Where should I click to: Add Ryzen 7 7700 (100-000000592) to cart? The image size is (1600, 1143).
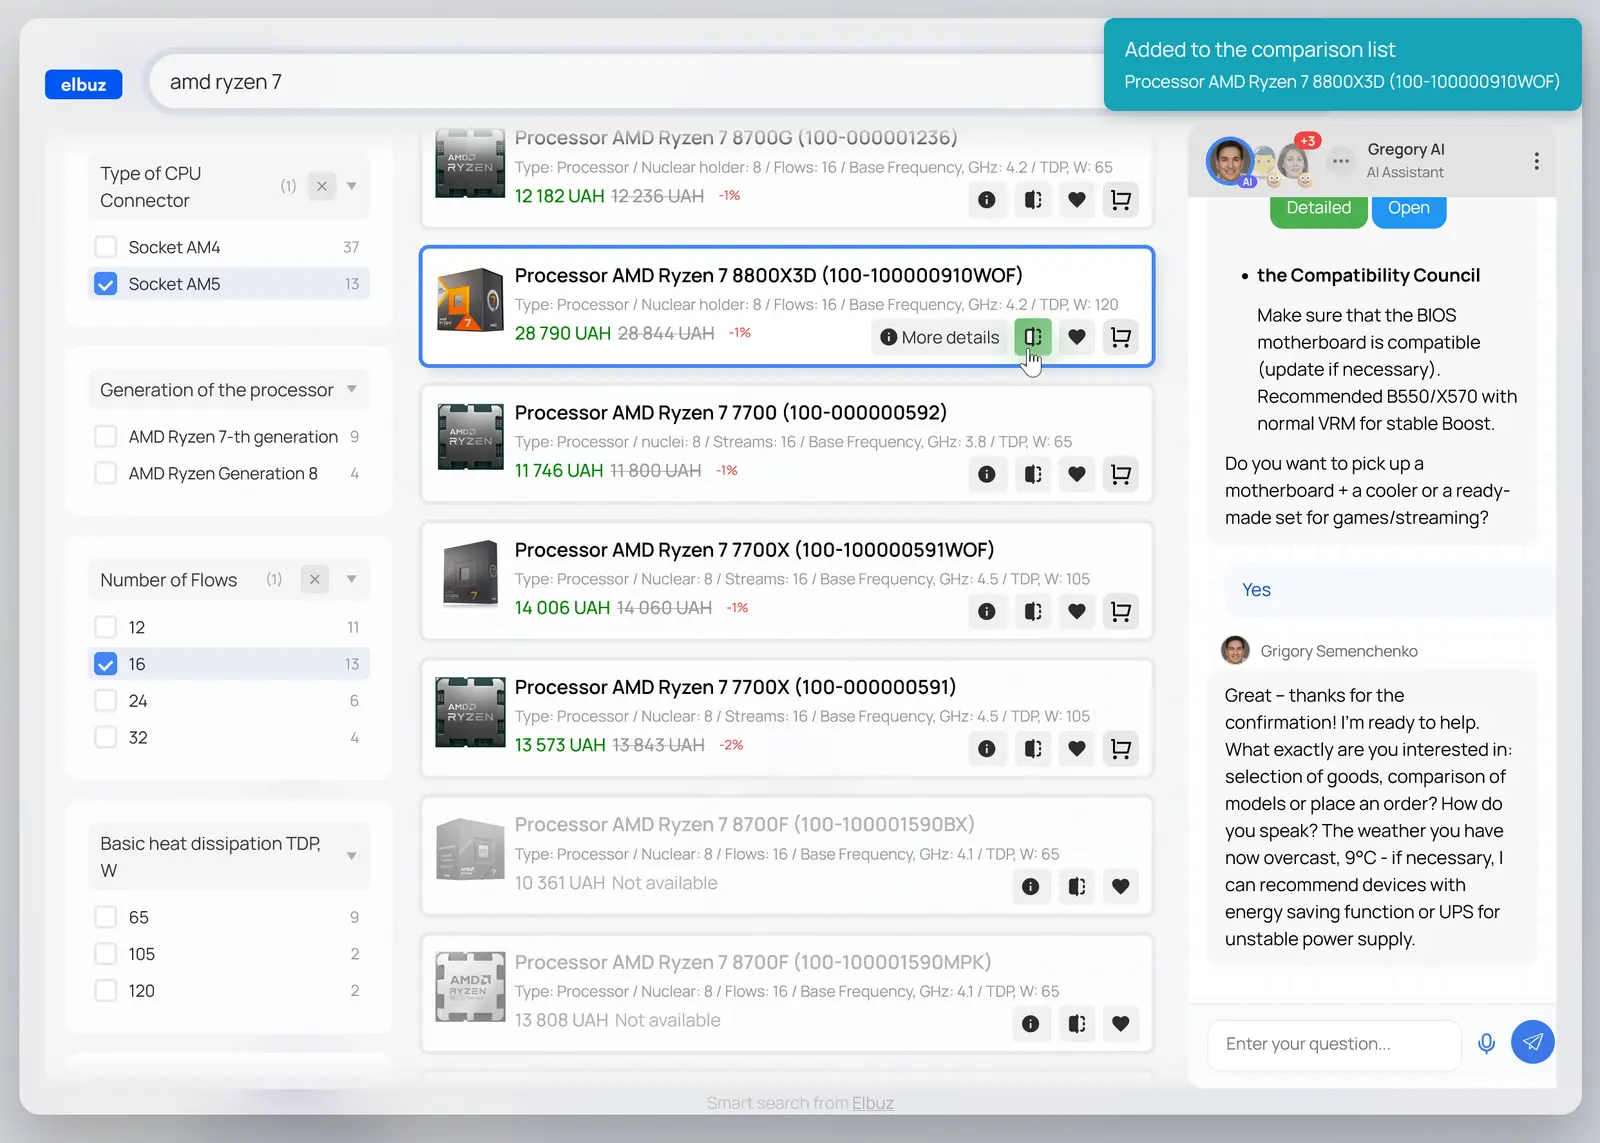[1121, 474]
